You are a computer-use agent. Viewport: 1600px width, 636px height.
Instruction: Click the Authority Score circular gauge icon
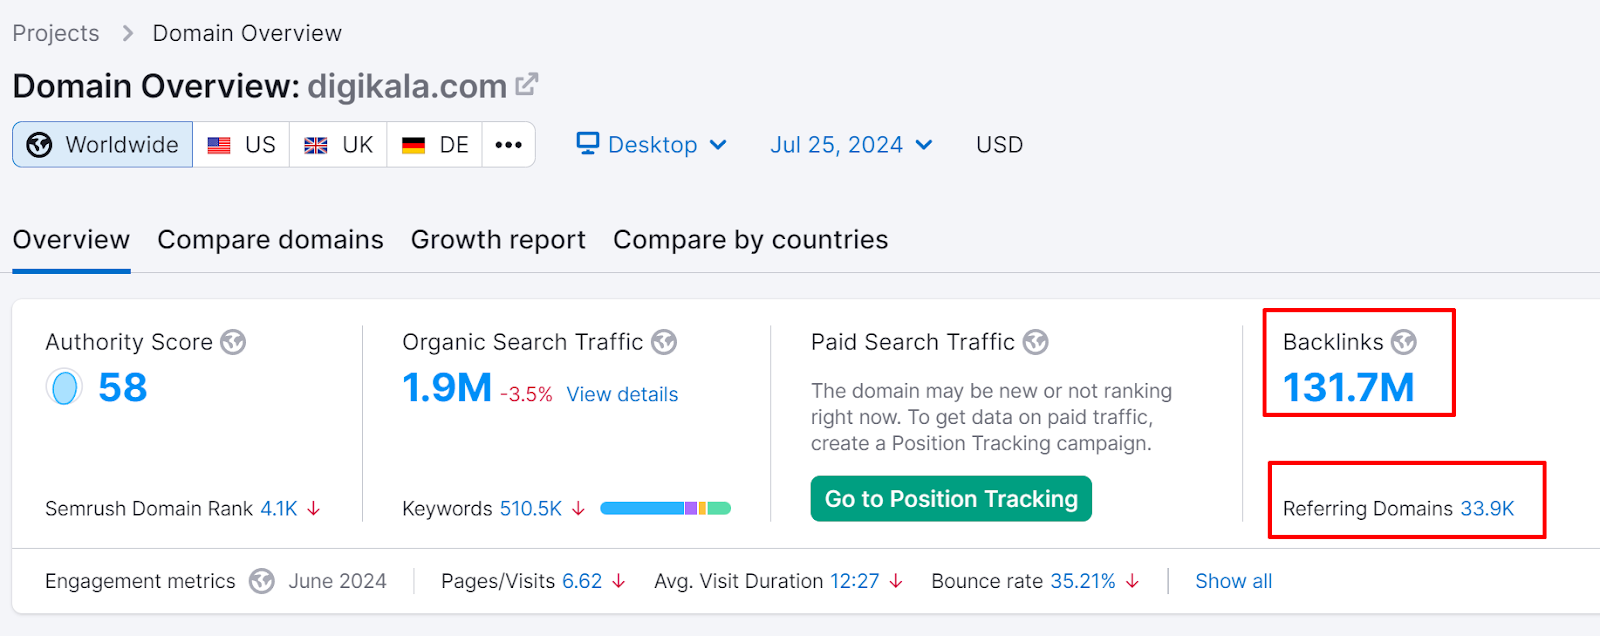click(x=64, y=387)
